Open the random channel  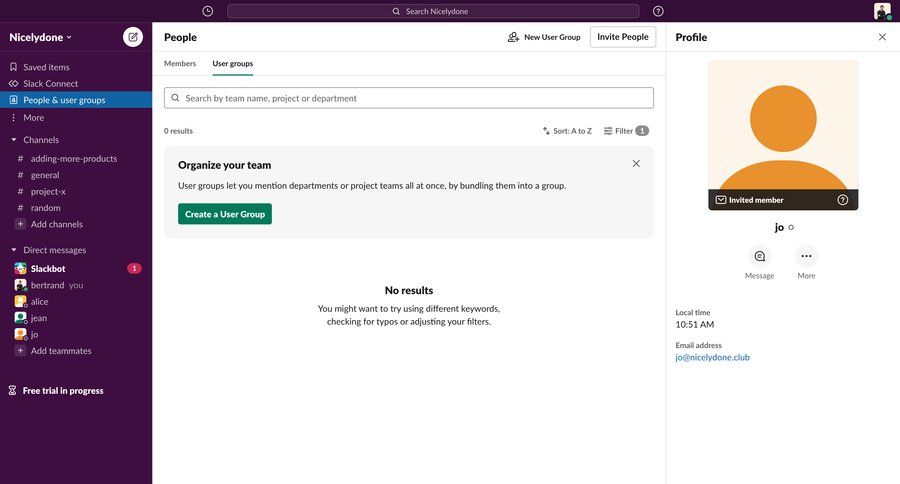(76, 208)
